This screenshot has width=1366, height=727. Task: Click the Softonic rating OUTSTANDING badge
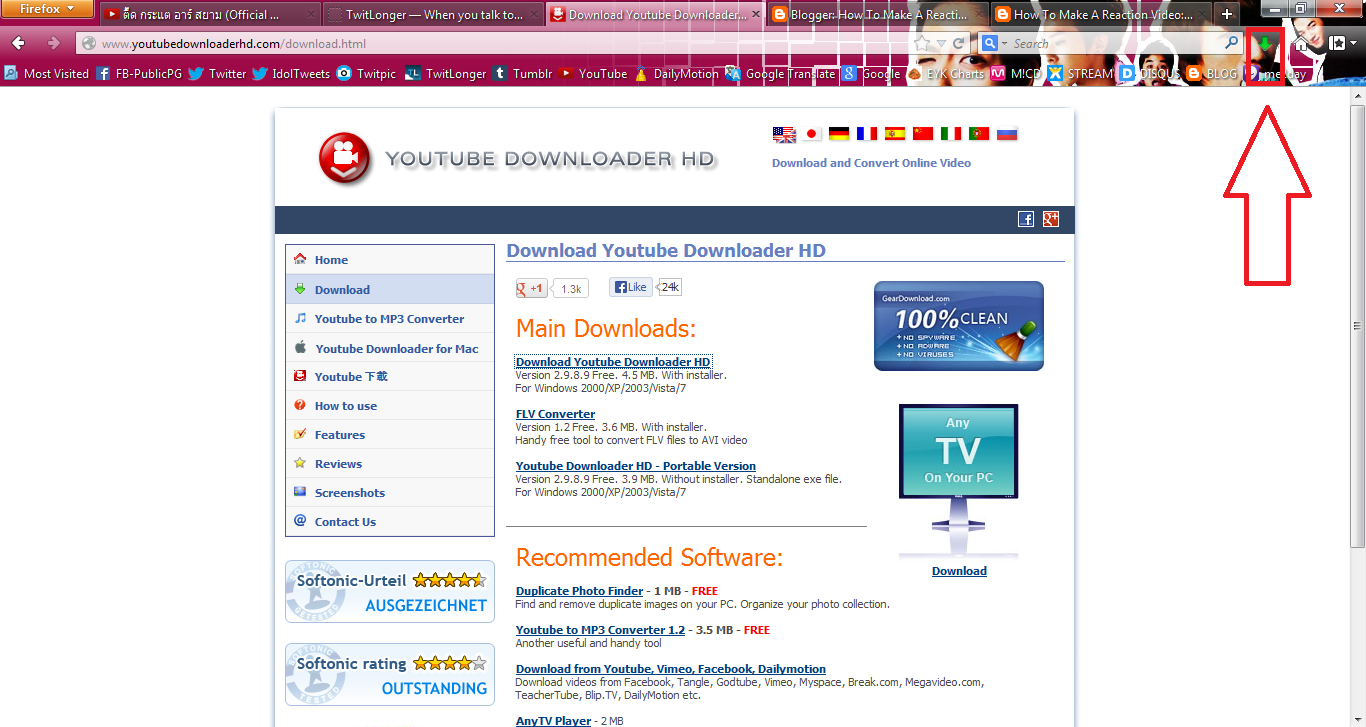[x=390, y=674]
